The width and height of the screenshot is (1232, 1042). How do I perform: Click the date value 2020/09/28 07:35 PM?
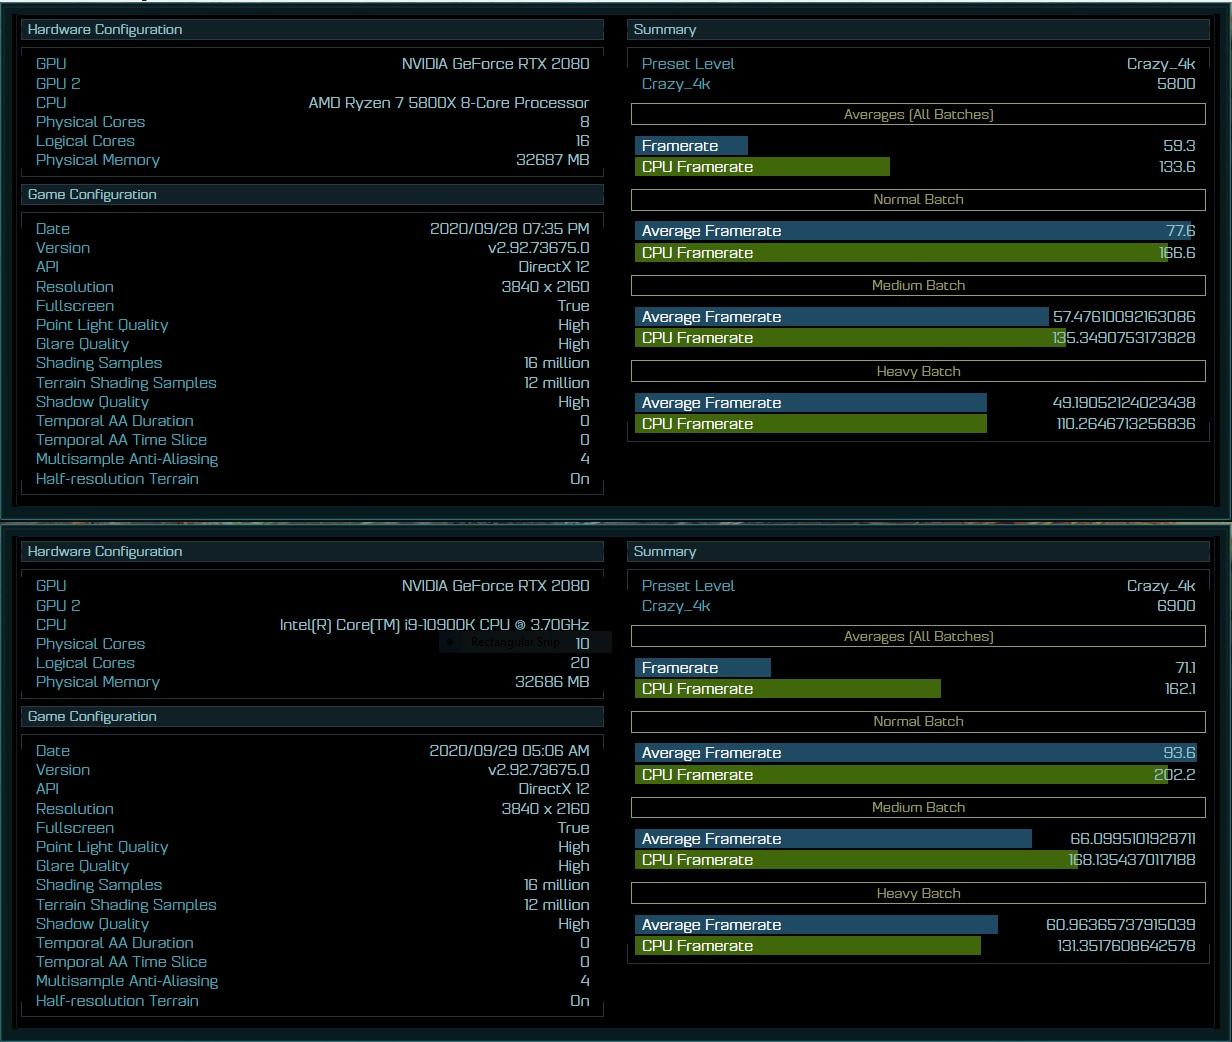tap(509, 229)
